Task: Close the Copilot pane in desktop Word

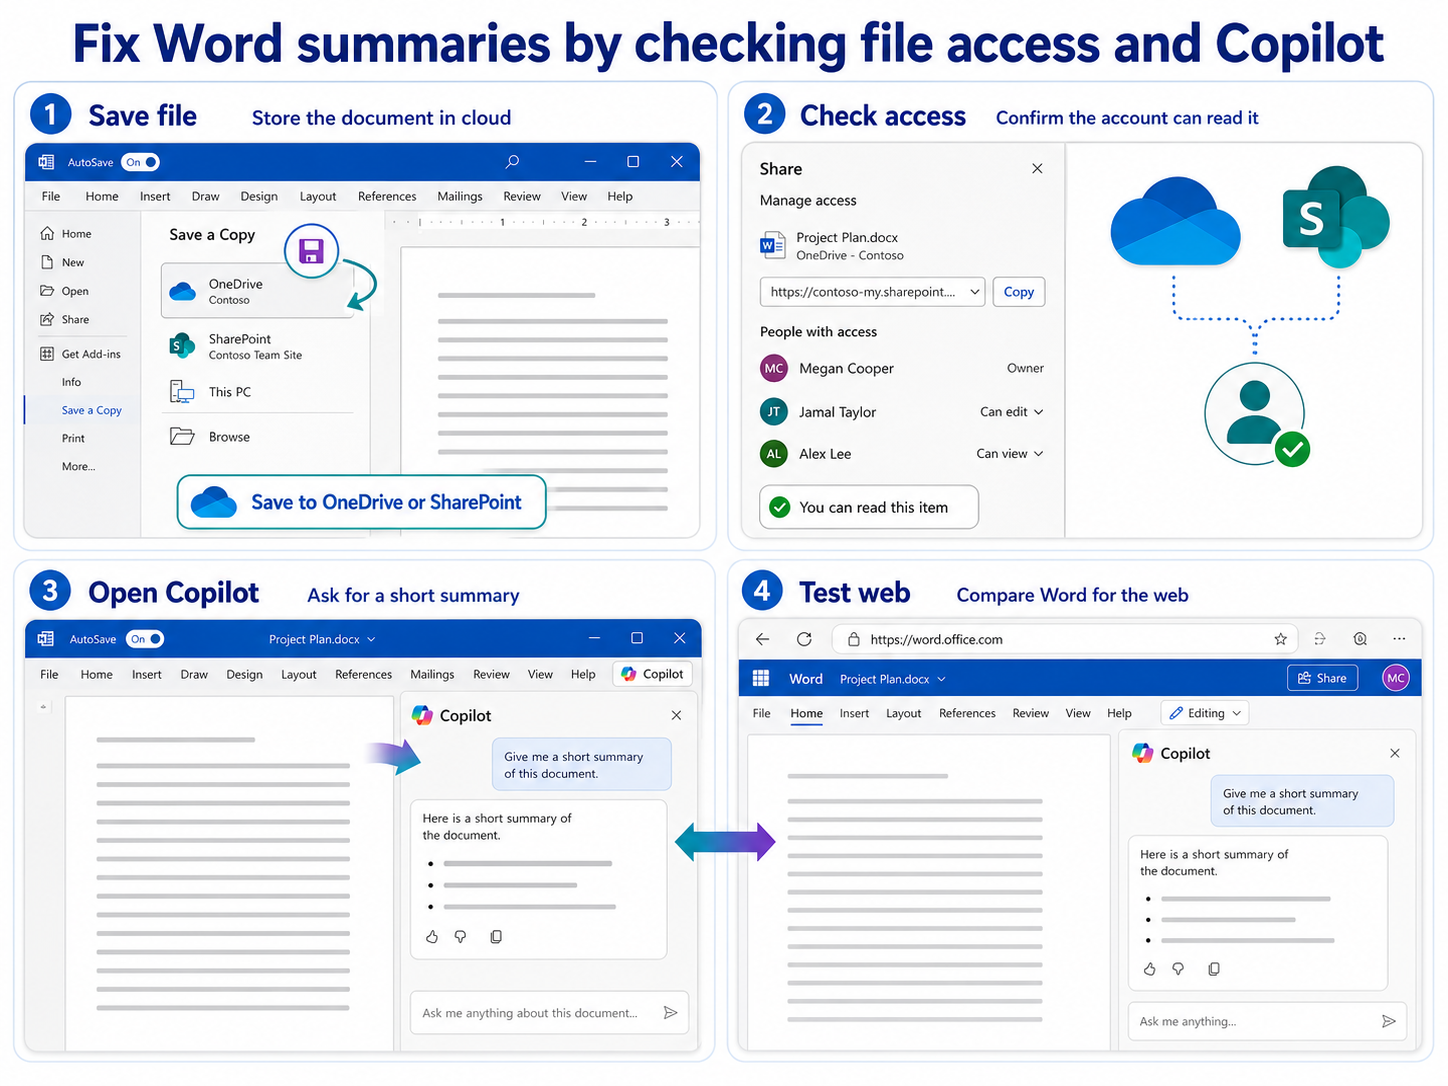Action: 677,715
